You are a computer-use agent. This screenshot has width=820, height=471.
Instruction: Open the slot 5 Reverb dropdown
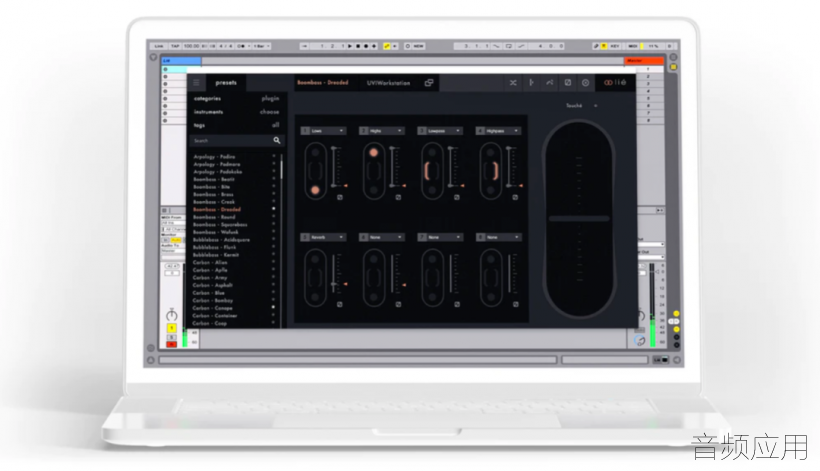coord(323,237)
